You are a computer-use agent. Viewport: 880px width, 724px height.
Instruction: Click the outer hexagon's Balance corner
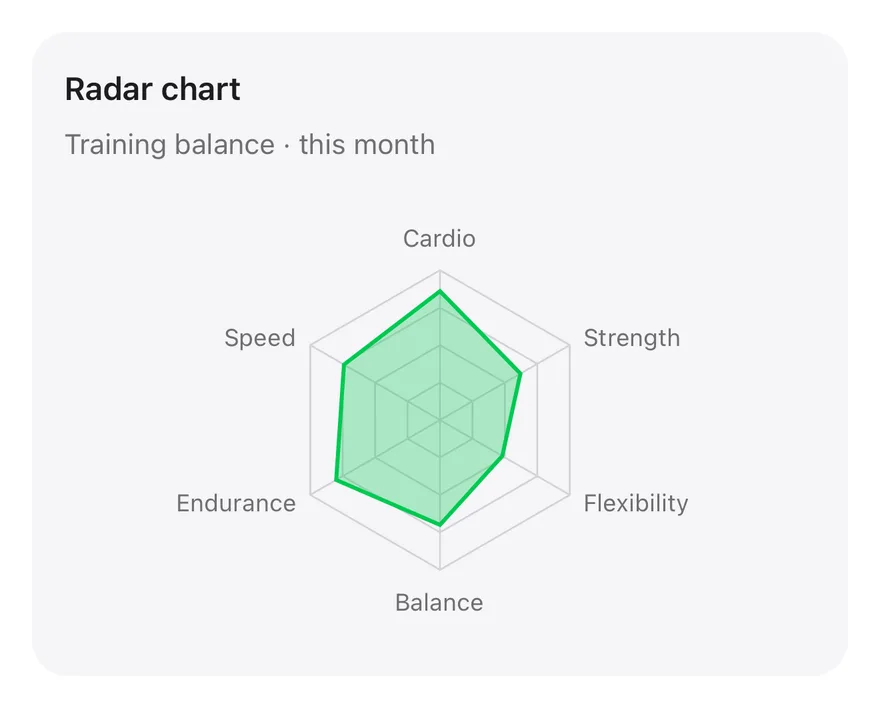click(440, 569)
